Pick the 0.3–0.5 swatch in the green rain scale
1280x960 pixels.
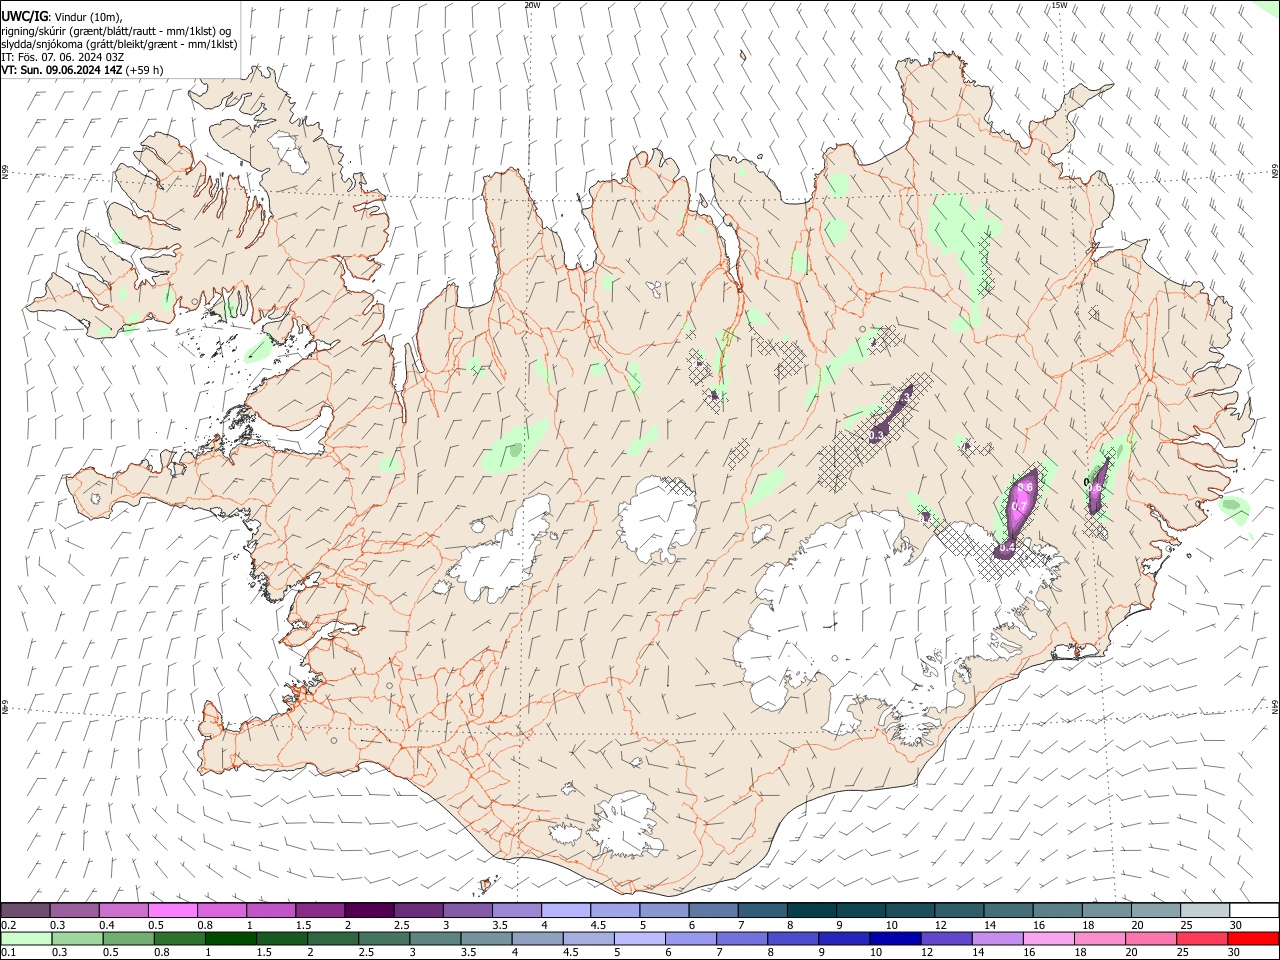(78, 939)
